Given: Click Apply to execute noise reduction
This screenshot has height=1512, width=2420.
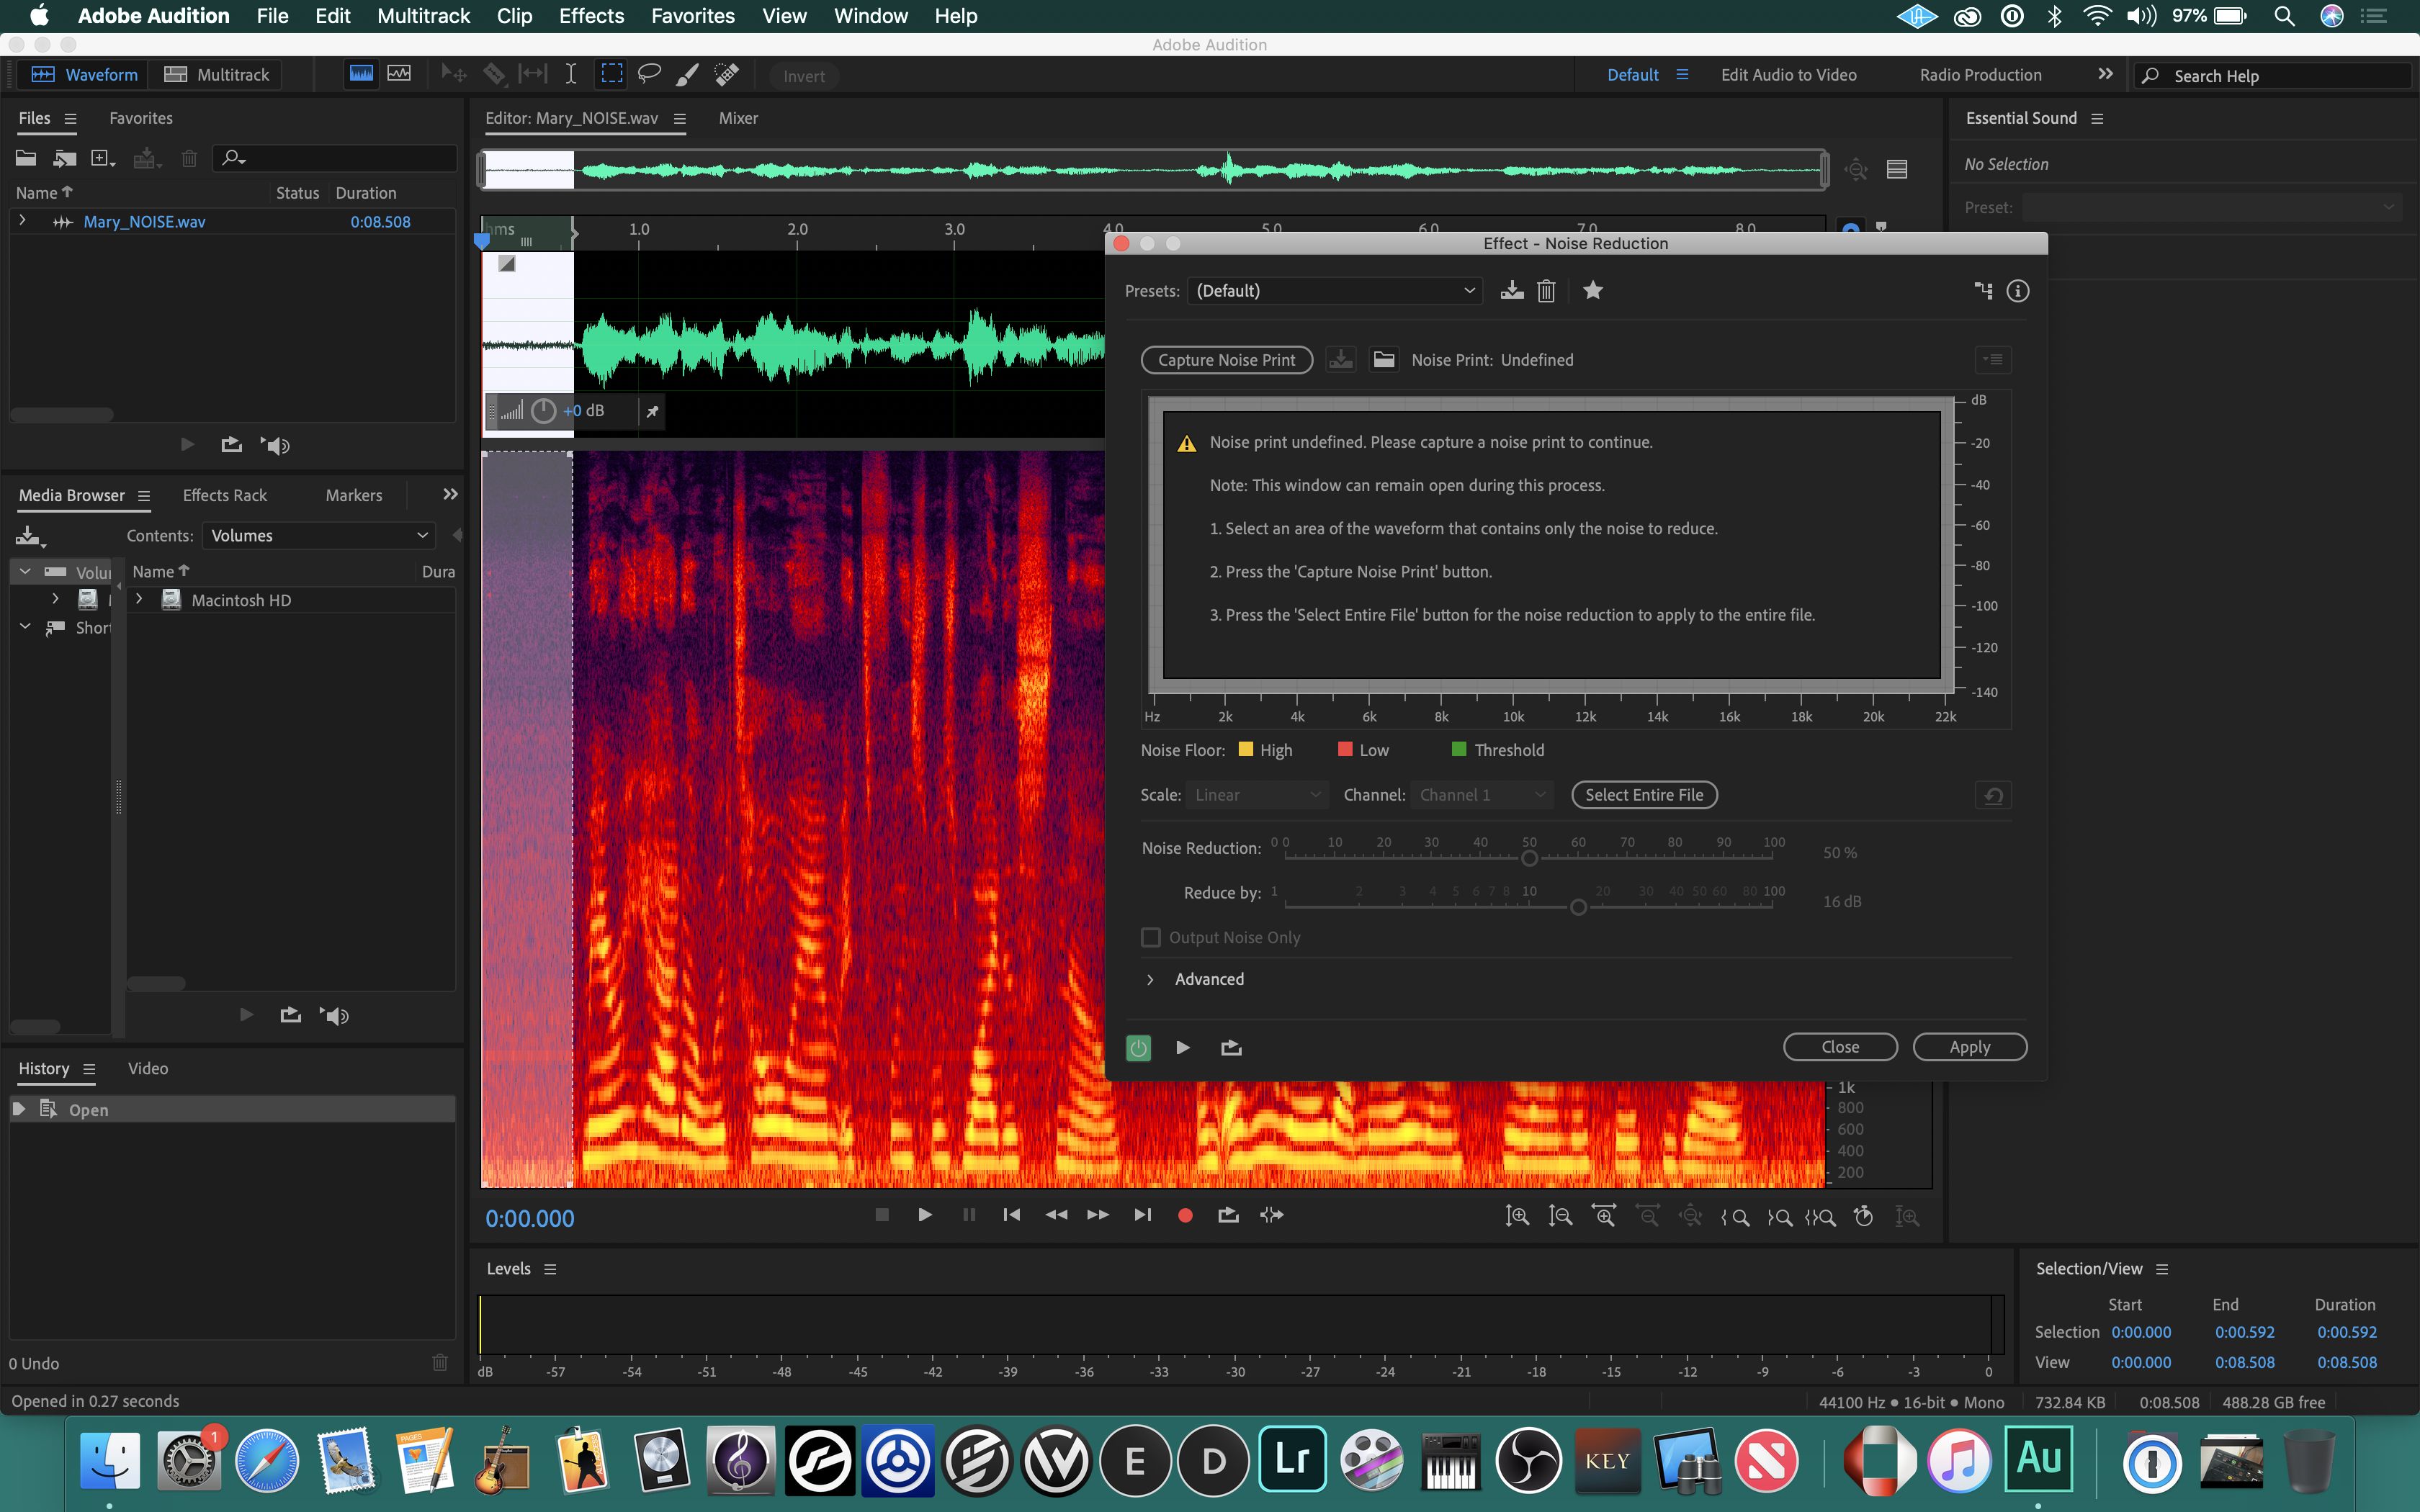Looking at the screenshot, I should (1971, 1047).
